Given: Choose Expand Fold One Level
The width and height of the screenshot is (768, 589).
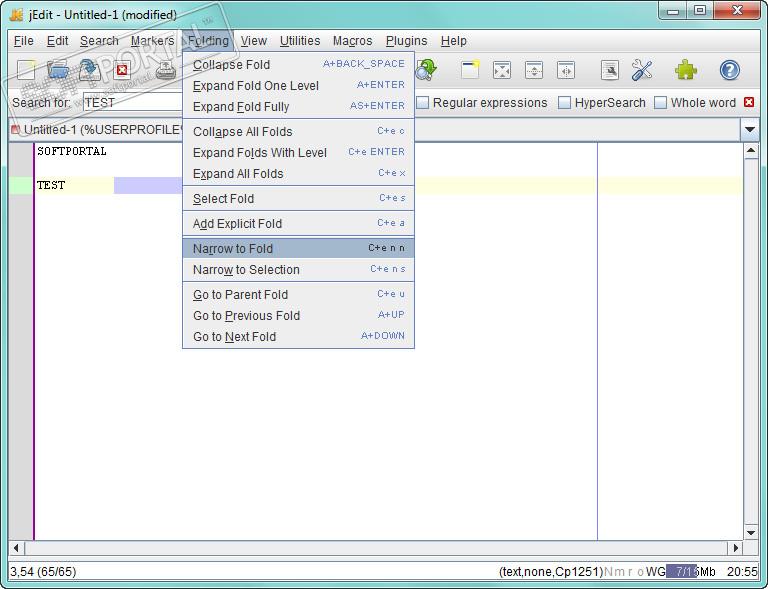Looking at the screenshot, I should click(298, 86).
